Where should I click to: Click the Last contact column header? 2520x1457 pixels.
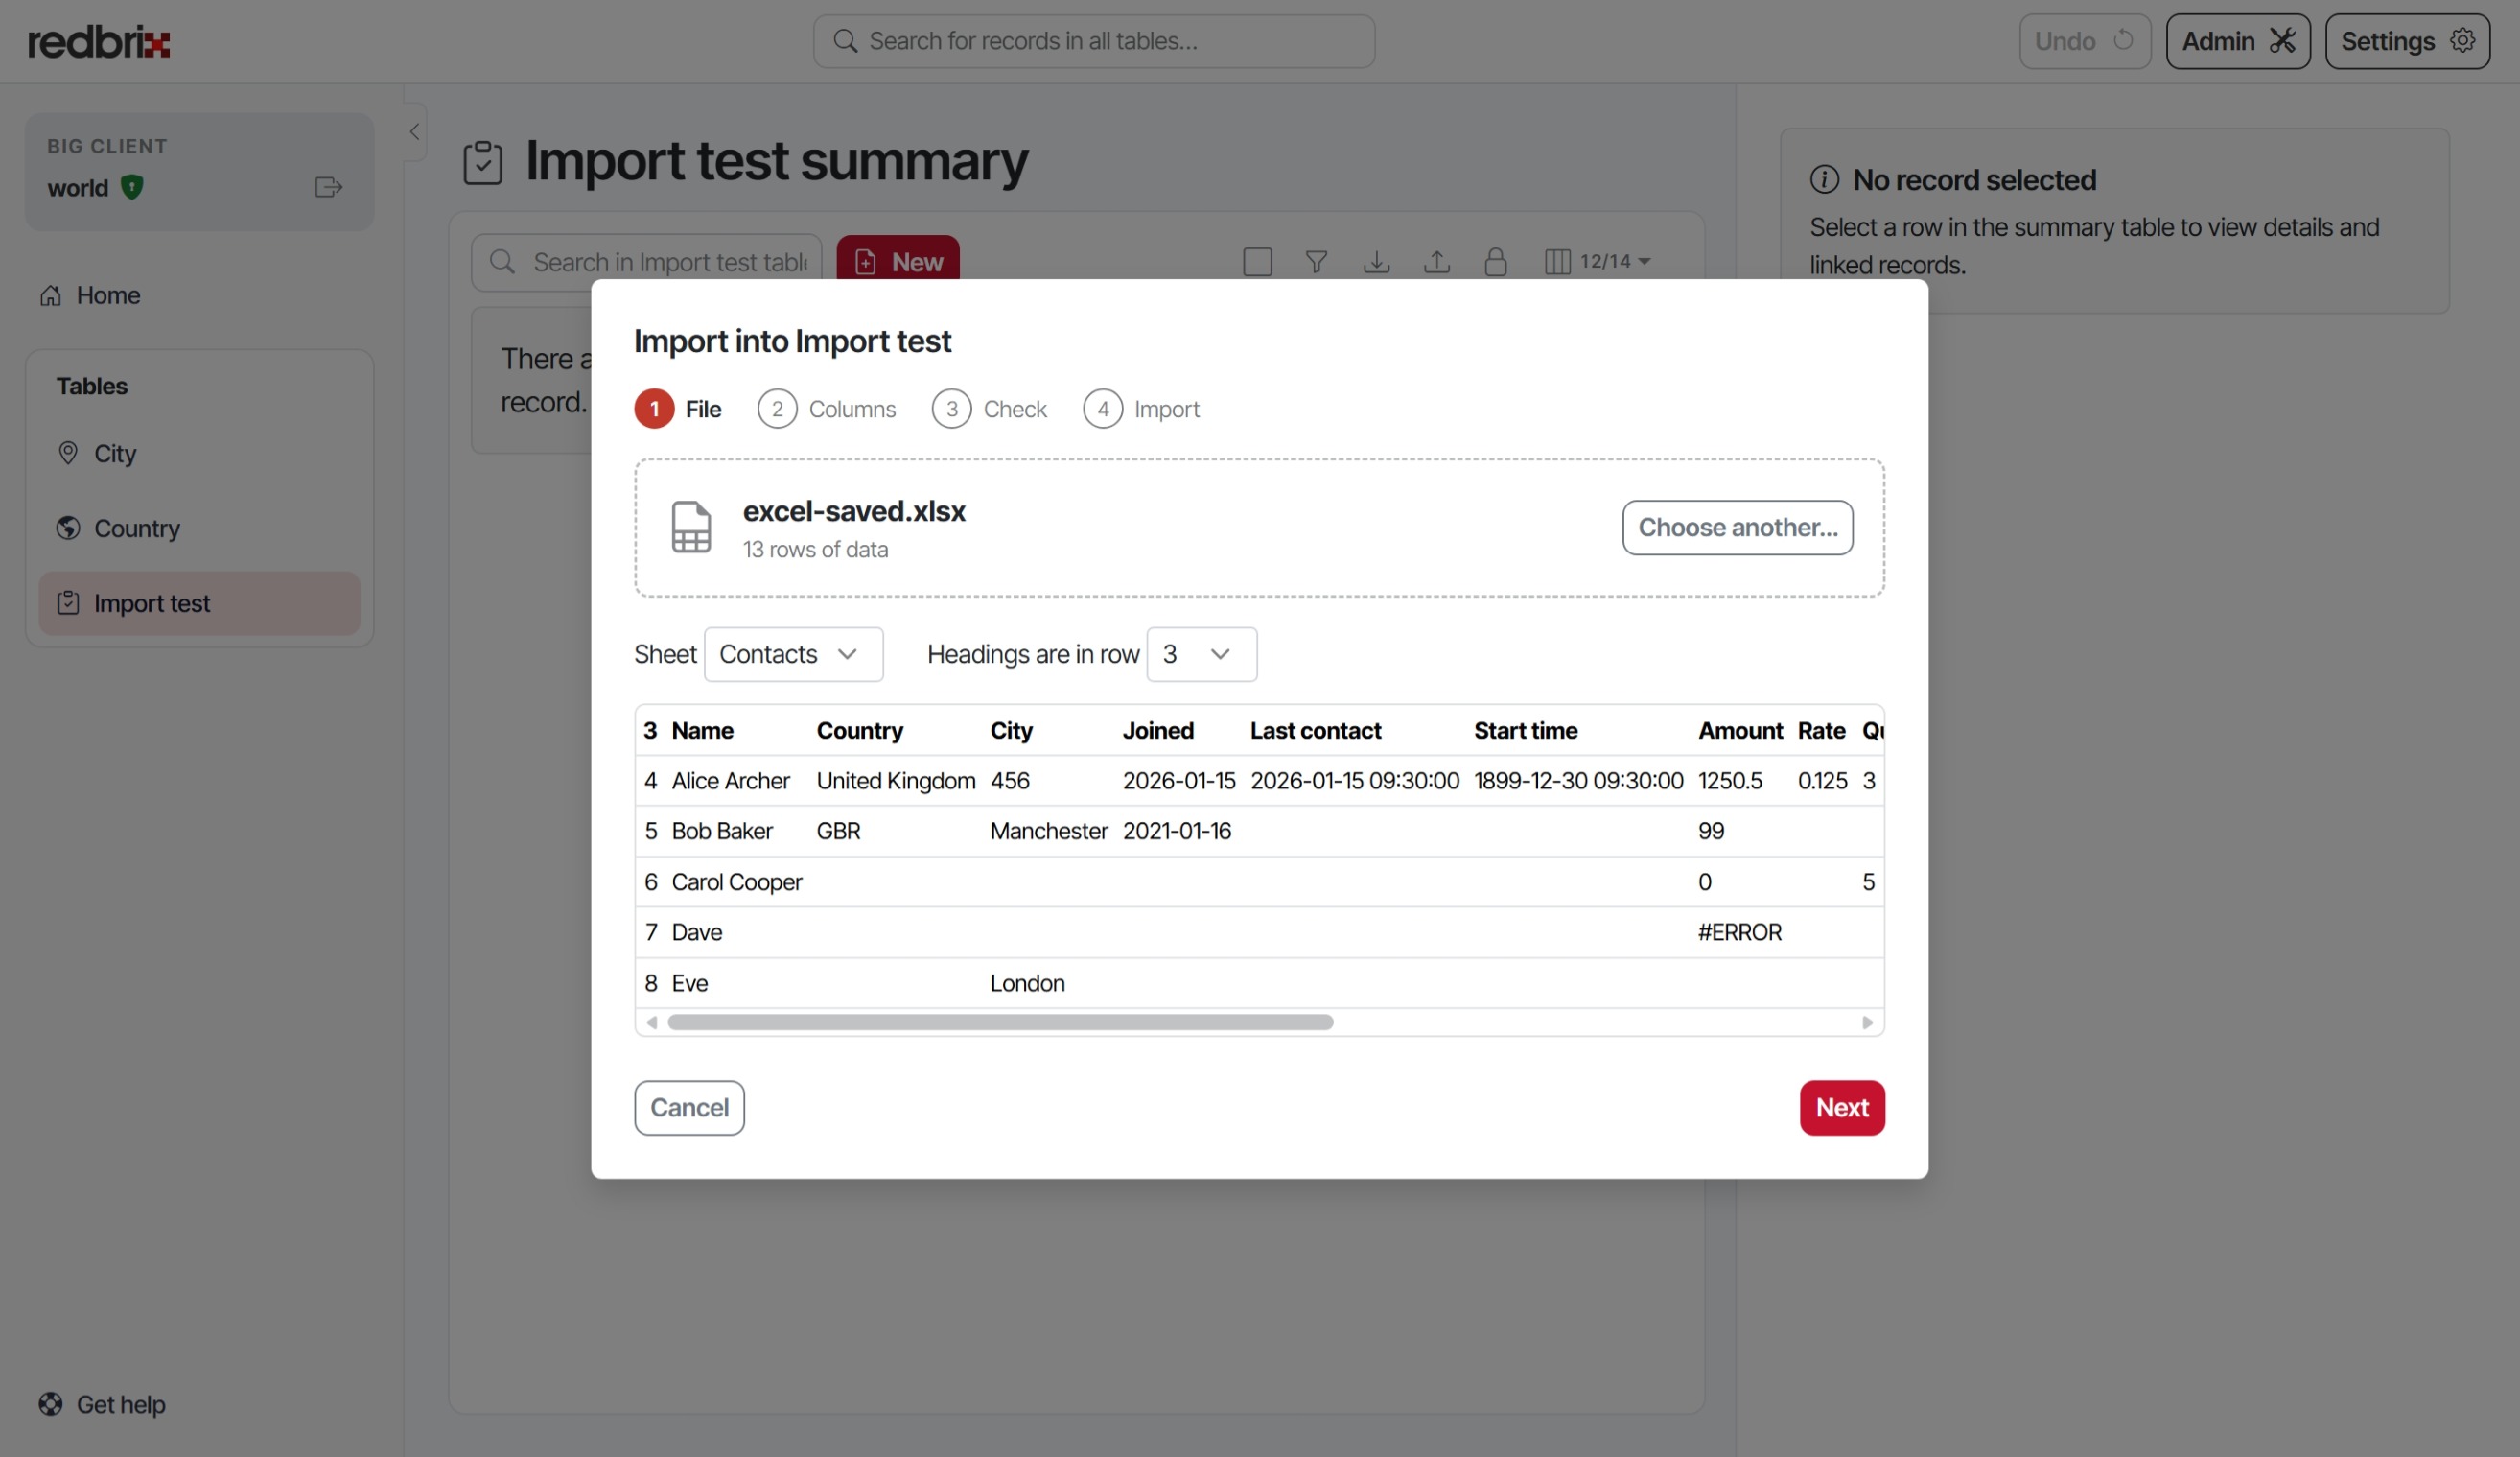coord(1315,731)
